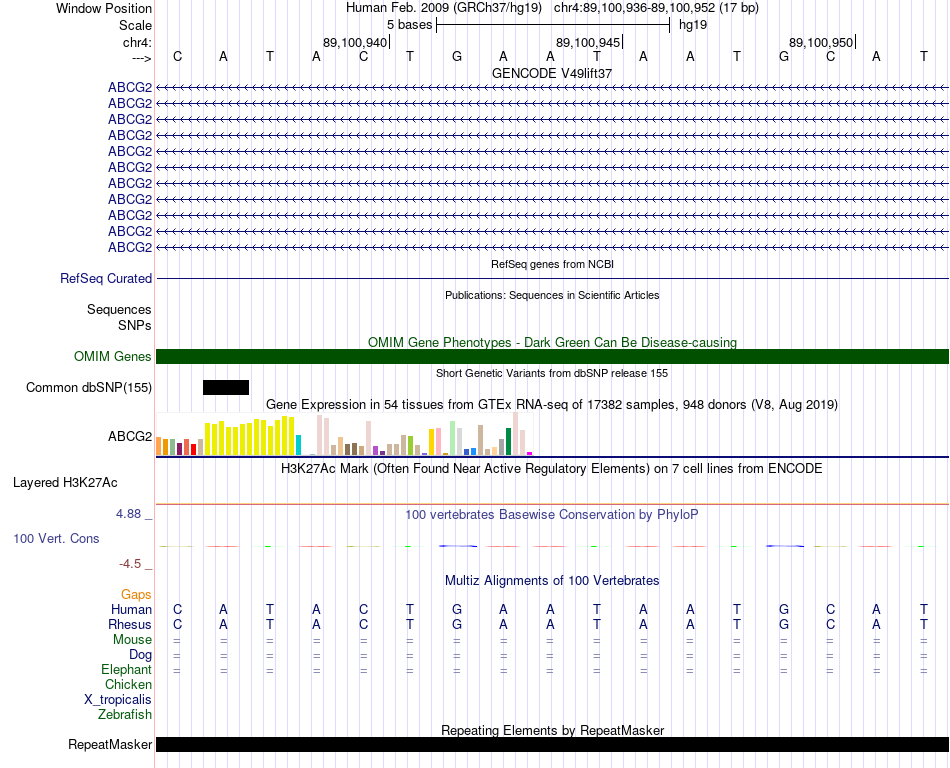This screenshot has height=768, width=950.
Task: Click the cyan bar in GTEx expression chart
Action: click(298, 445)
